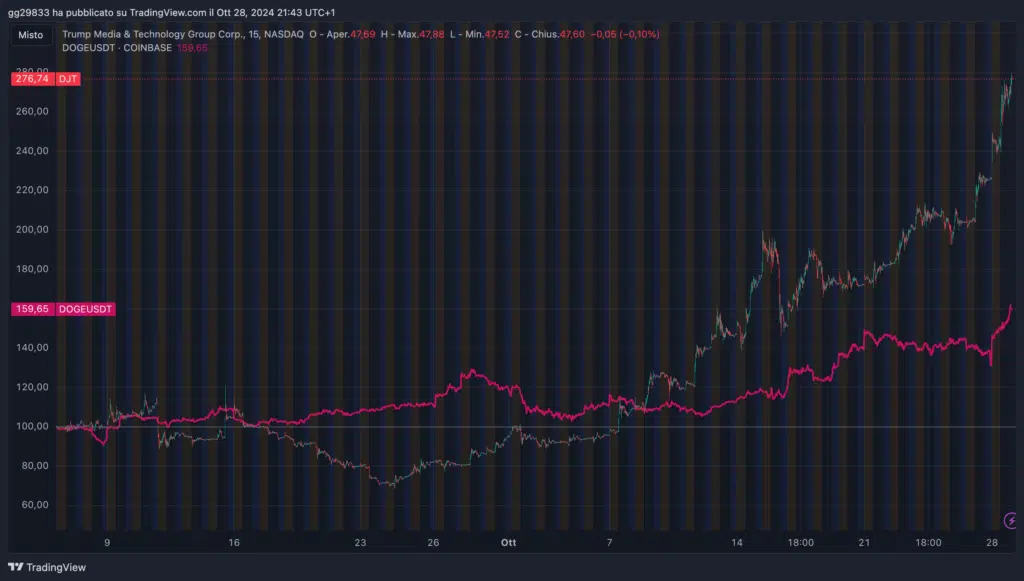Click the 240,00 price axis label
The width and height of the screenshot is (1024, 581).
32,151
